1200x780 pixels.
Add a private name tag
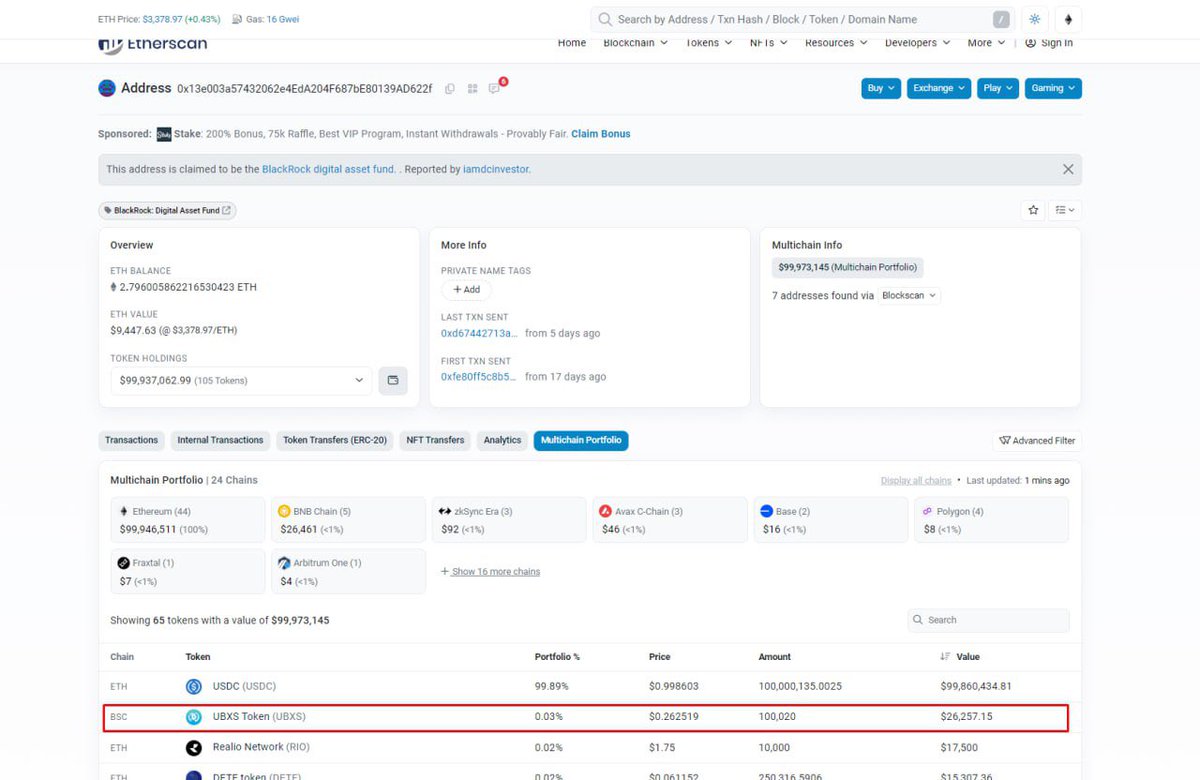click(466, 289)
